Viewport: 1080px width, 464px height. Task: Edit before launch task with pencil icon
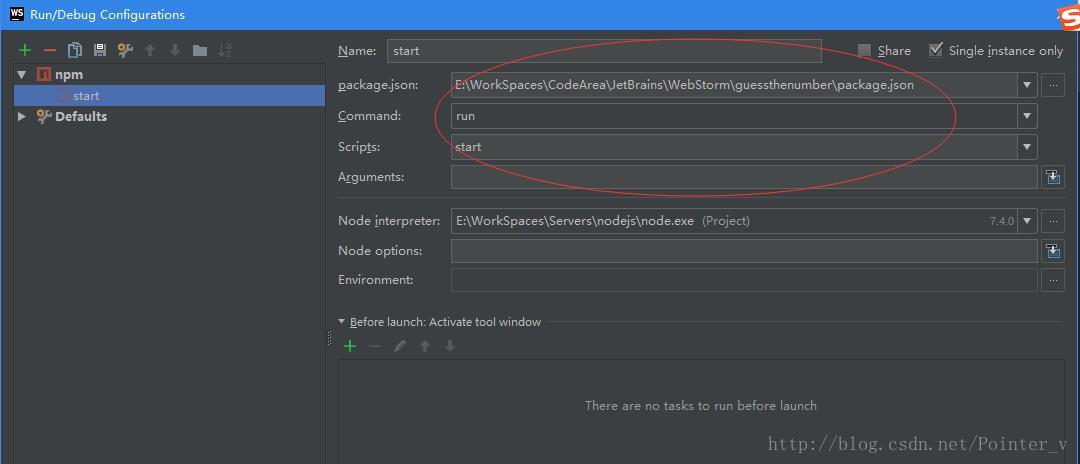tap(400, 346)
